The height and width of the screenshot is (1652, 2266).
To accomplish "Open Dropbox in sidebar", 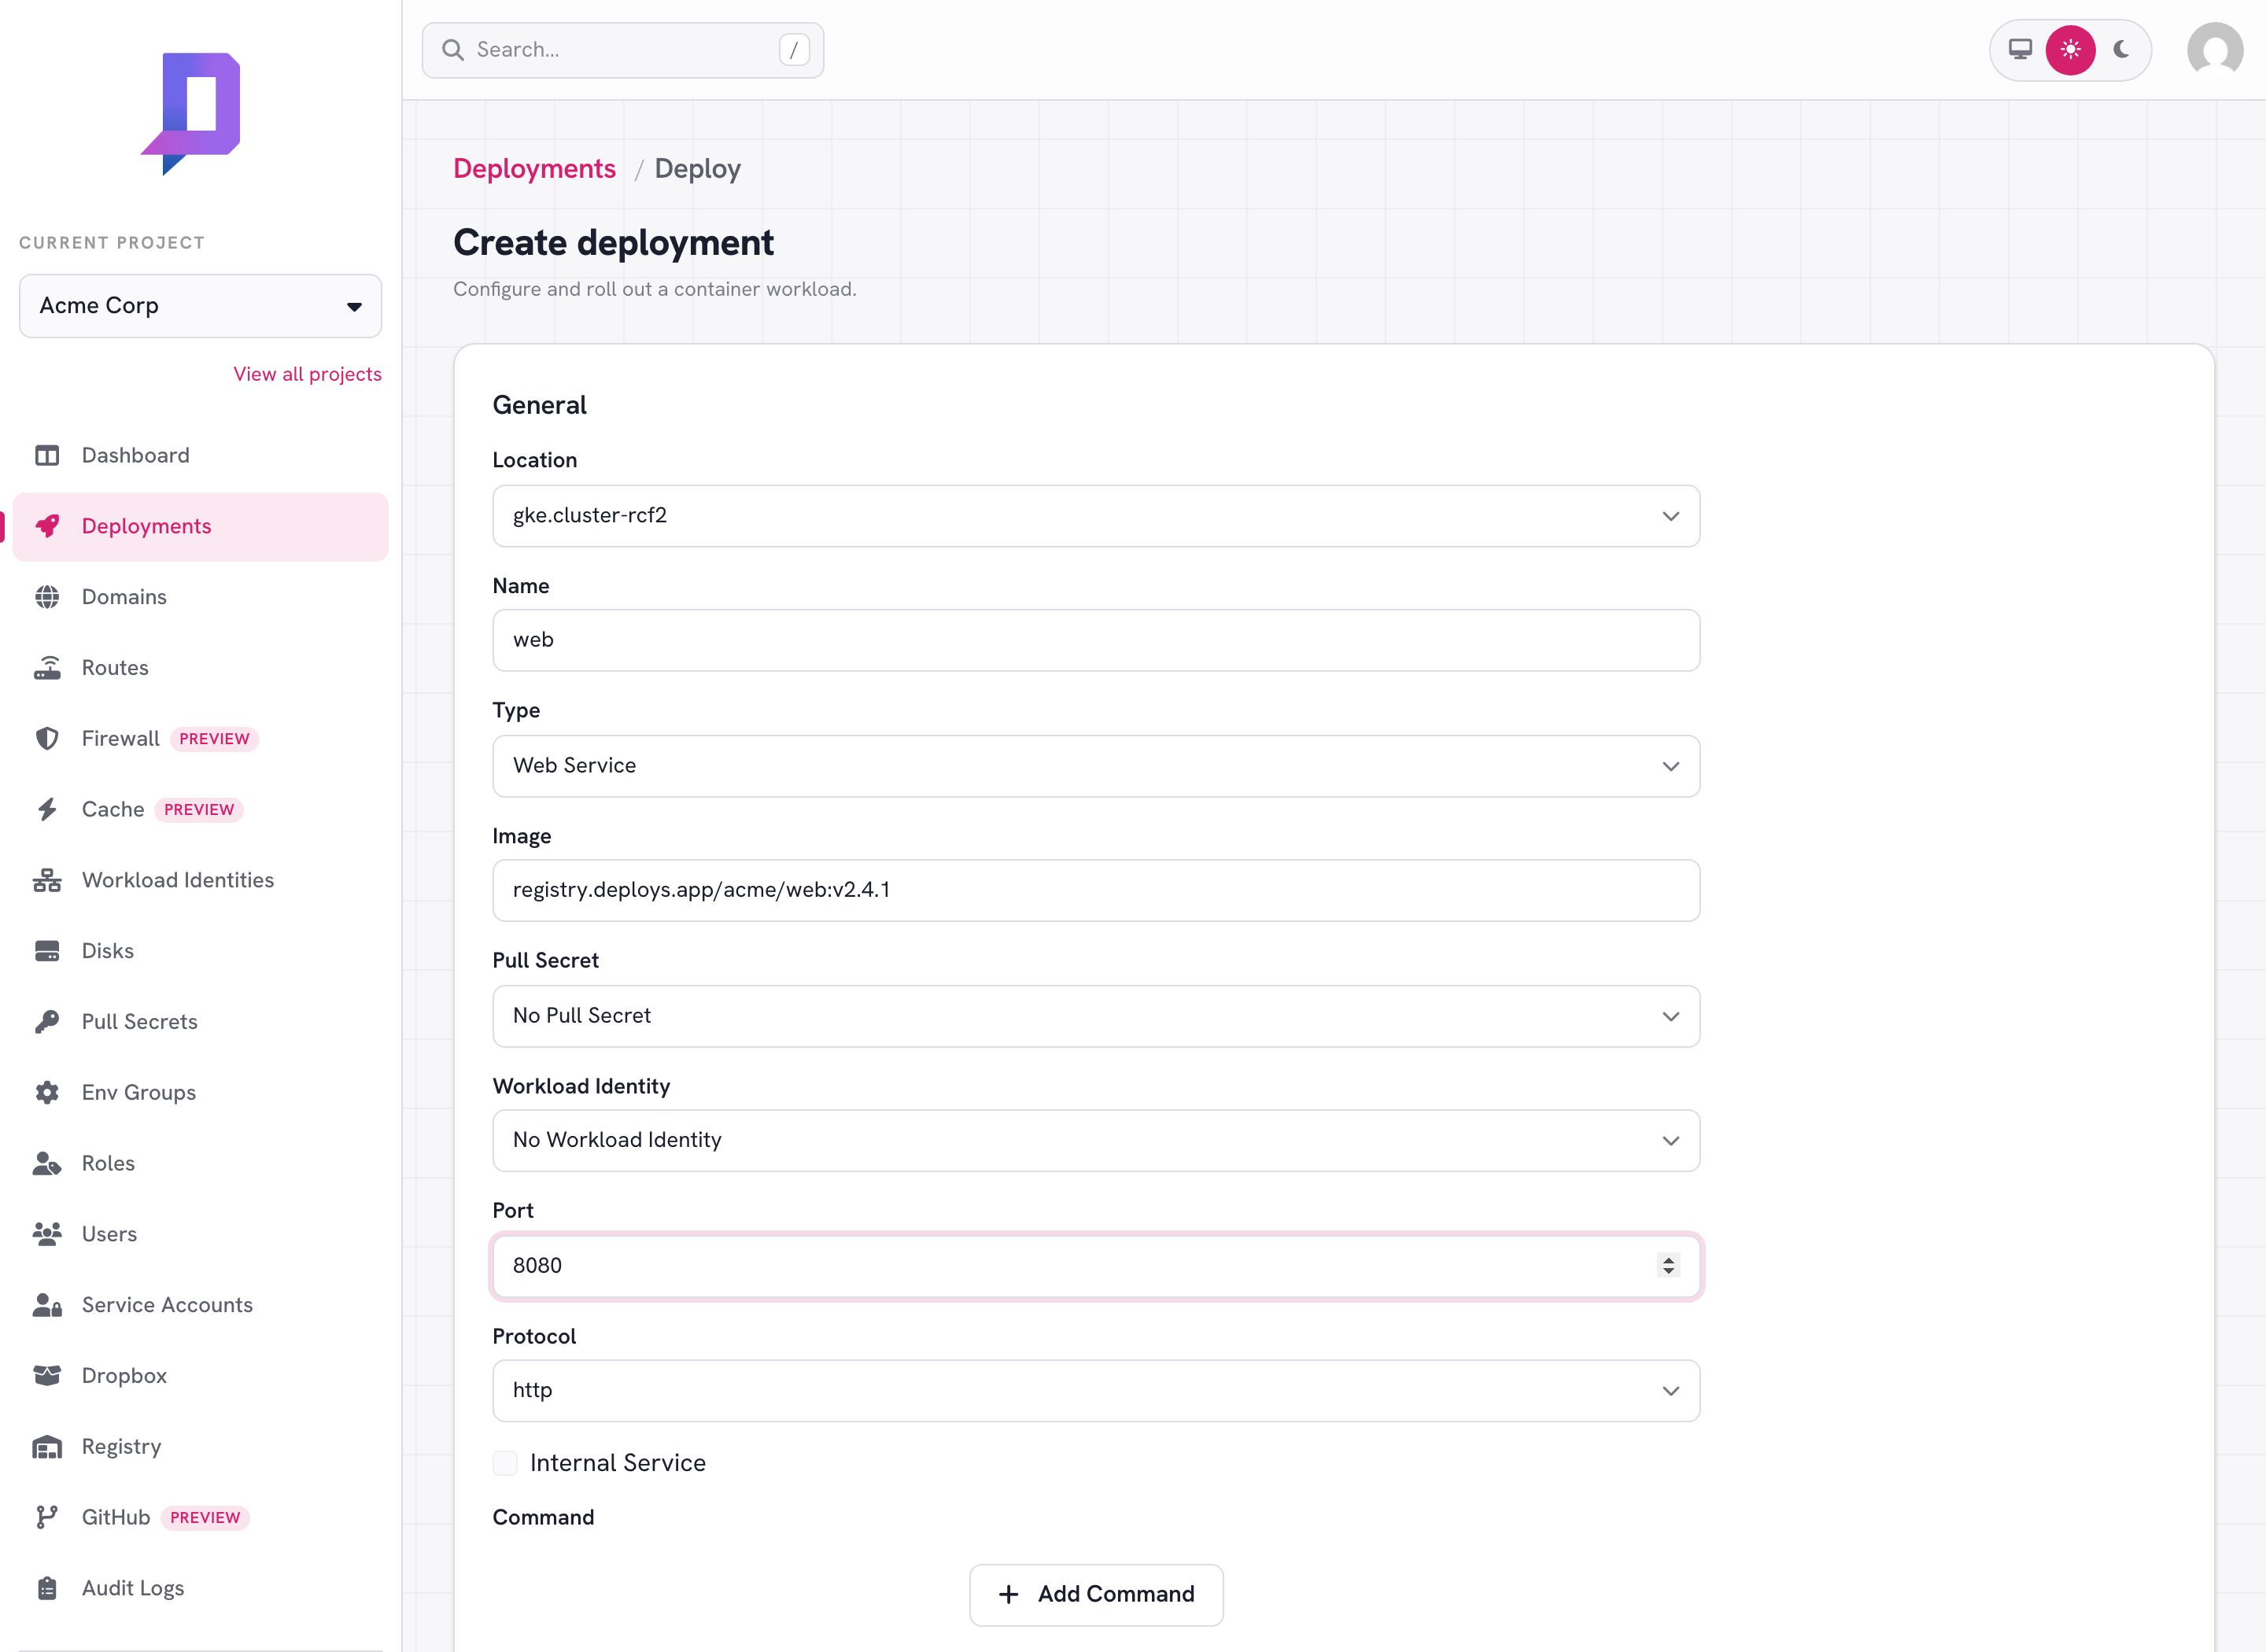I will (200, 1376).
